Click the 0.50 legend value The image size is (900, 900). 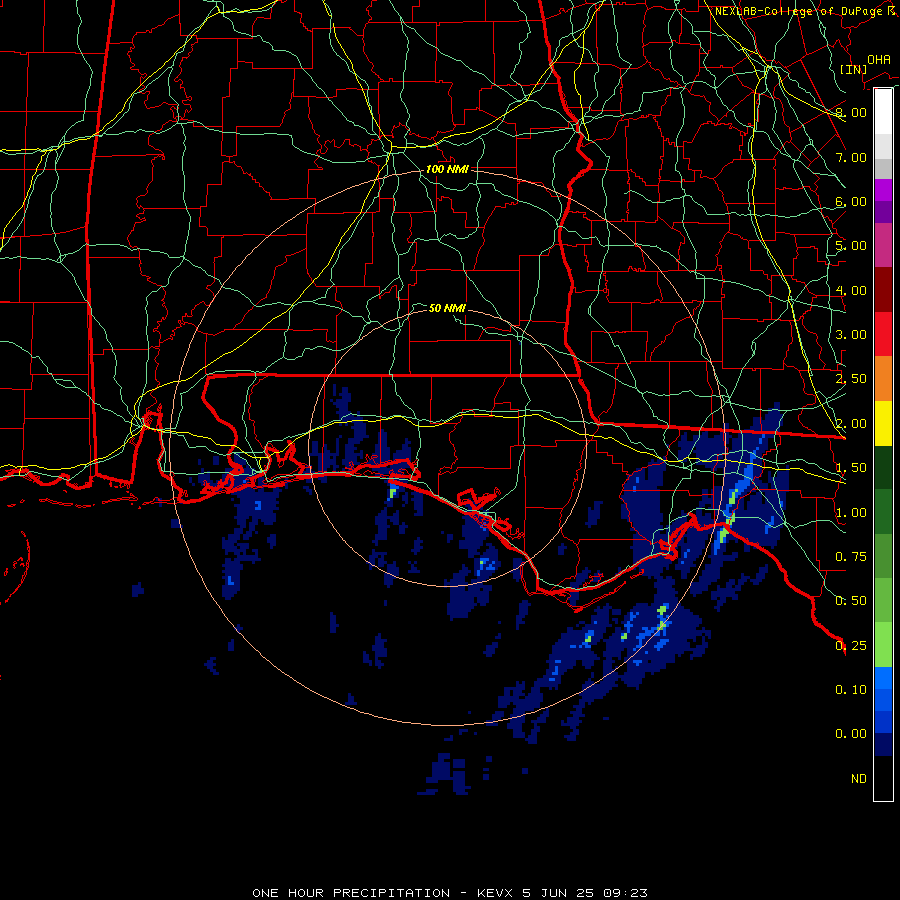[x=851, y=601]
